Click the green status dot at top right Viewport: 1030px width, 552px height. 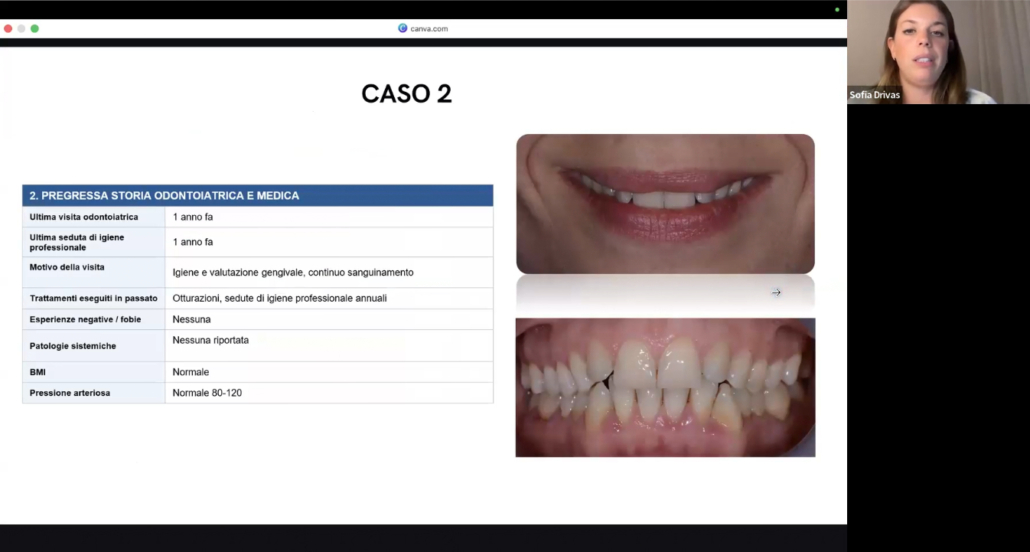click(837, 10)
